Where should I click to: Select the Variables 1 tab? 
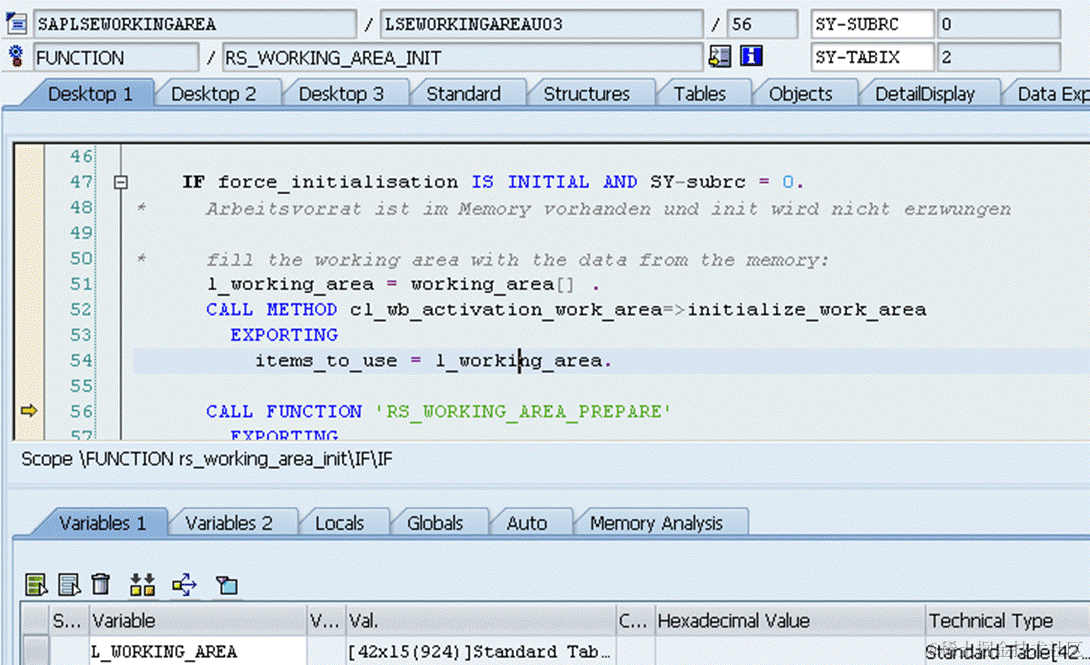tap(102, 523)
